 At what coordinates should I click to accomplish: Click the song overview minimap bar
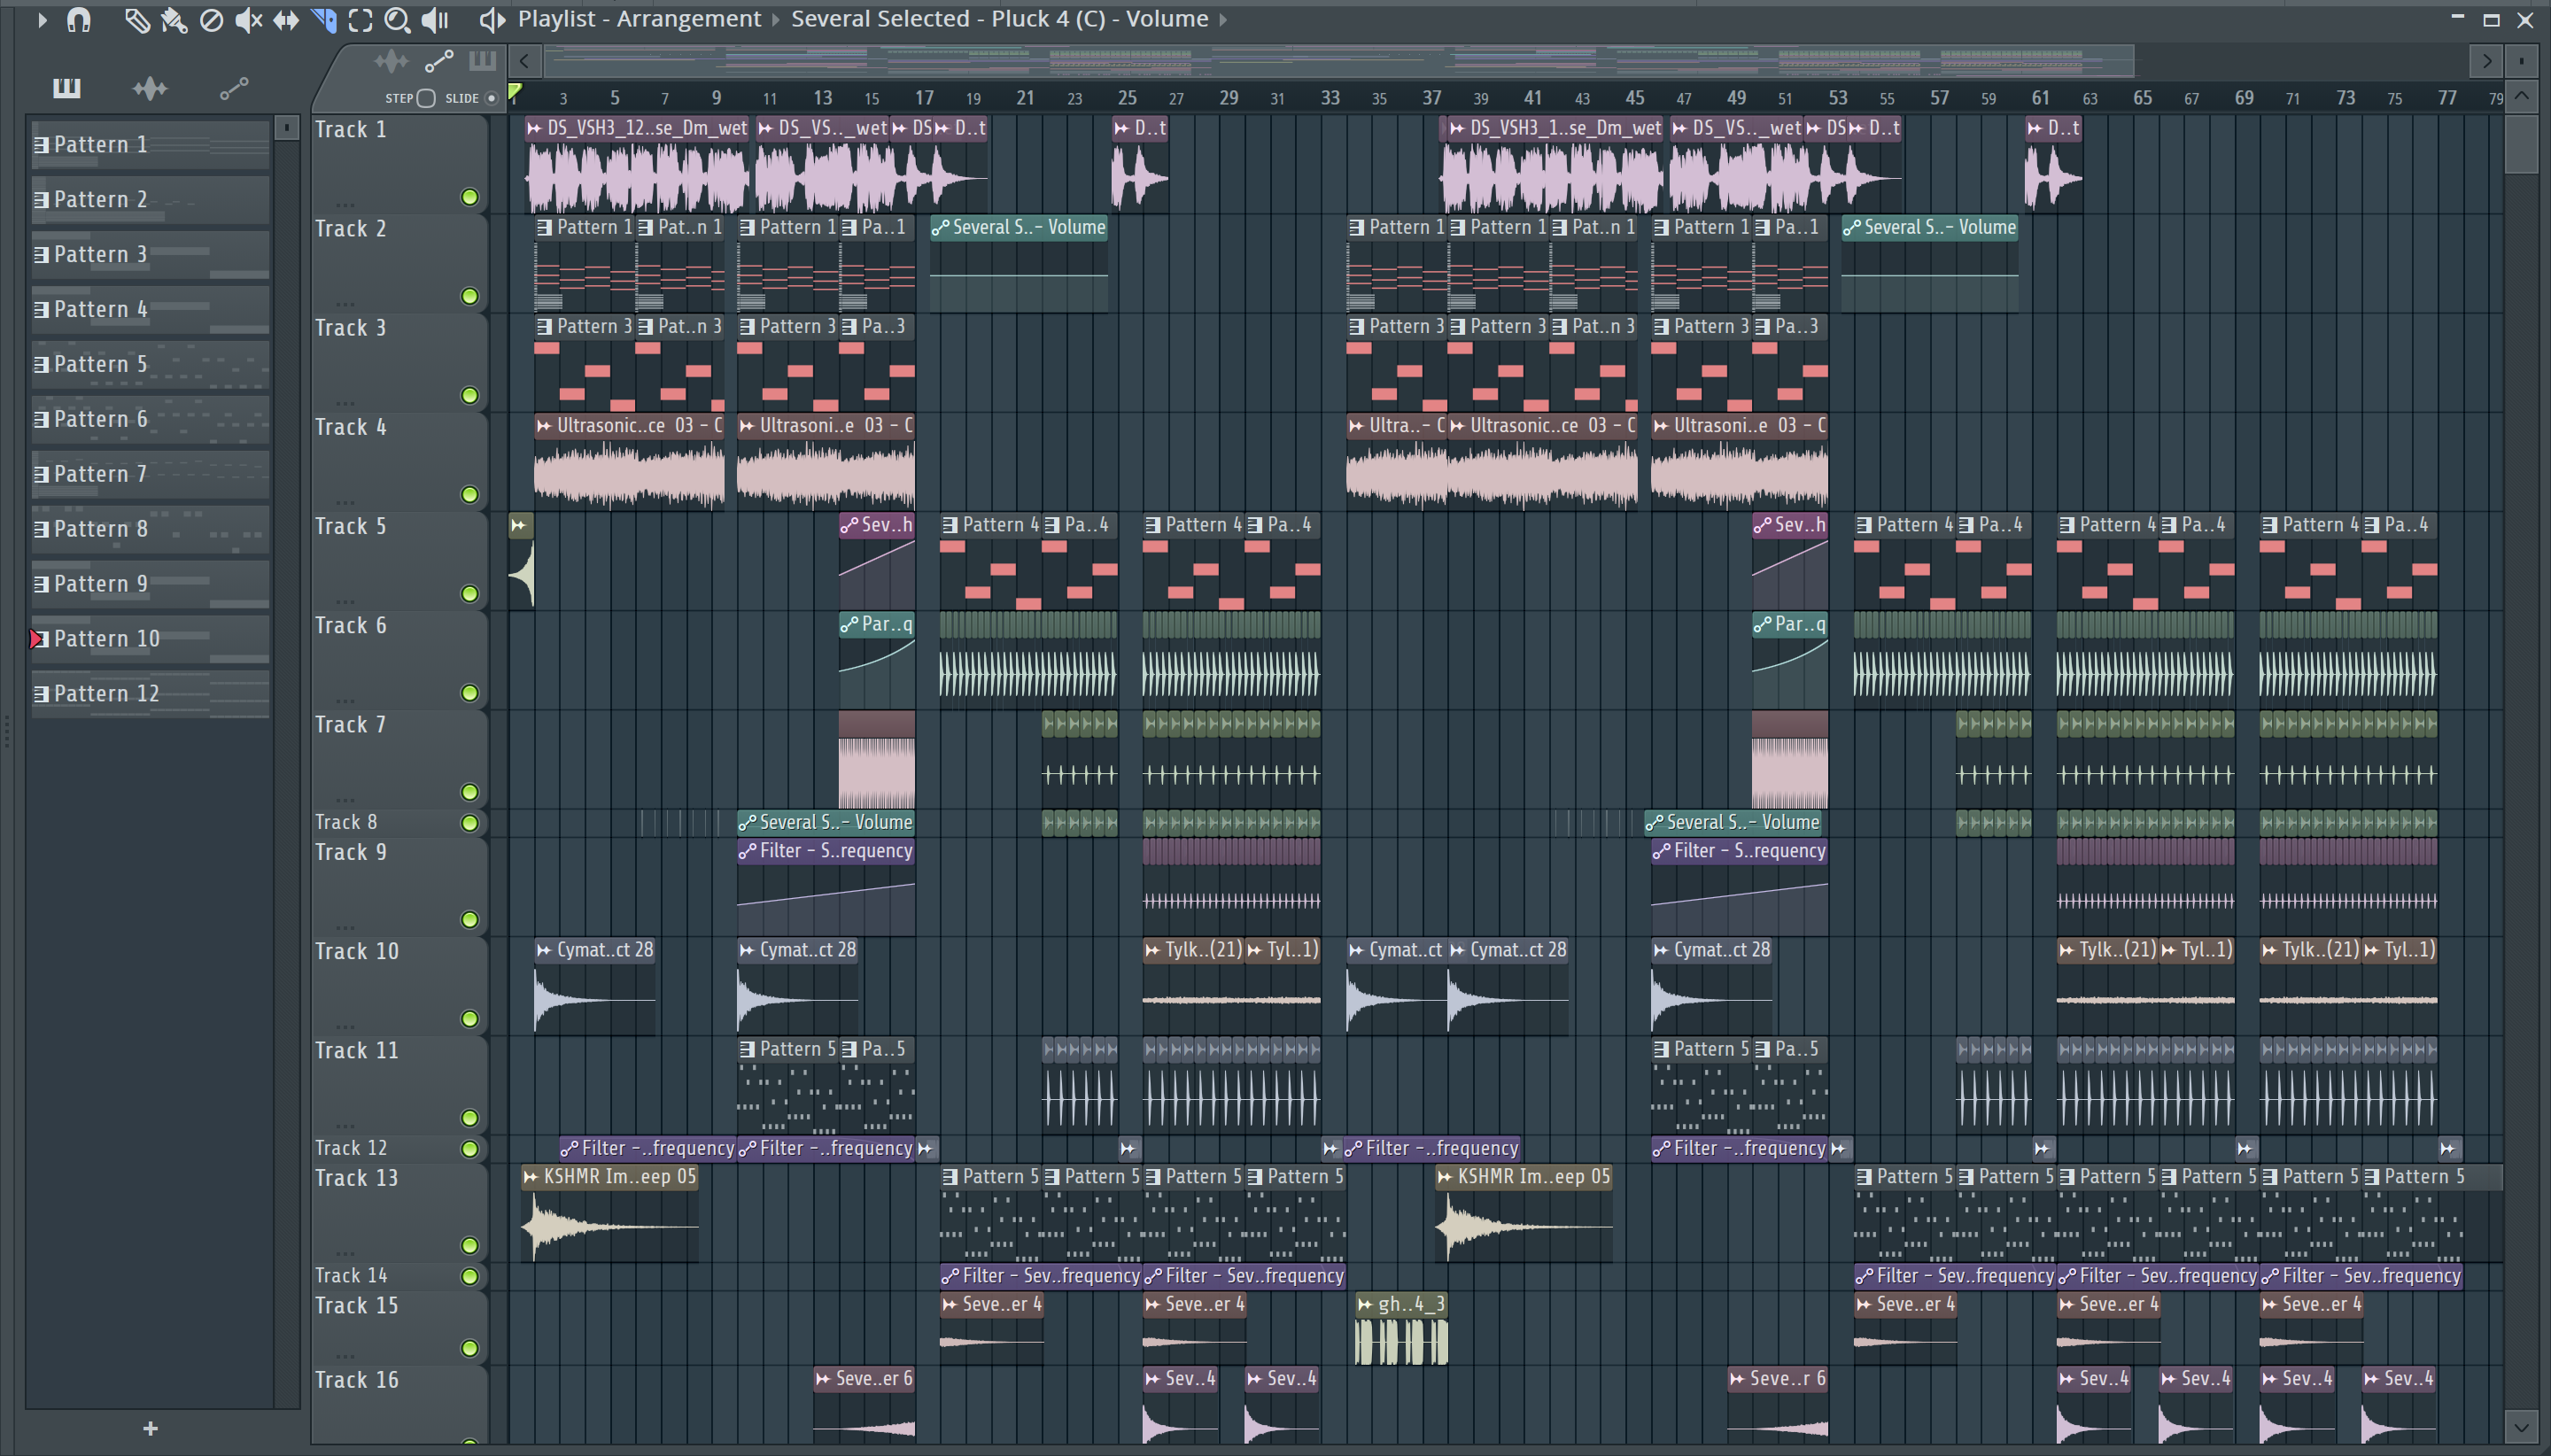coord(1340,61)
